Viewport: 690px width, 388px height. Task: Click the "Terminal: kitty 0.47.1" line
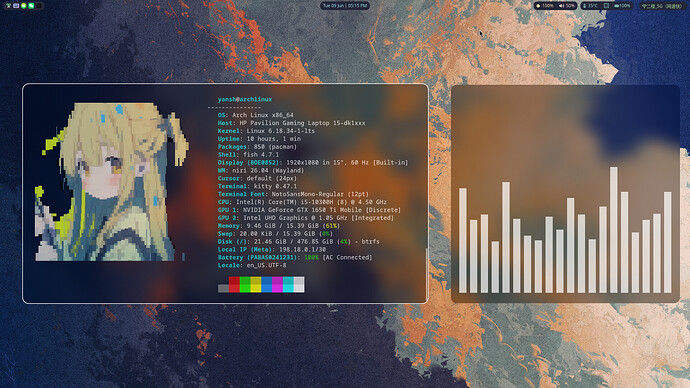[x=257, y=187]
